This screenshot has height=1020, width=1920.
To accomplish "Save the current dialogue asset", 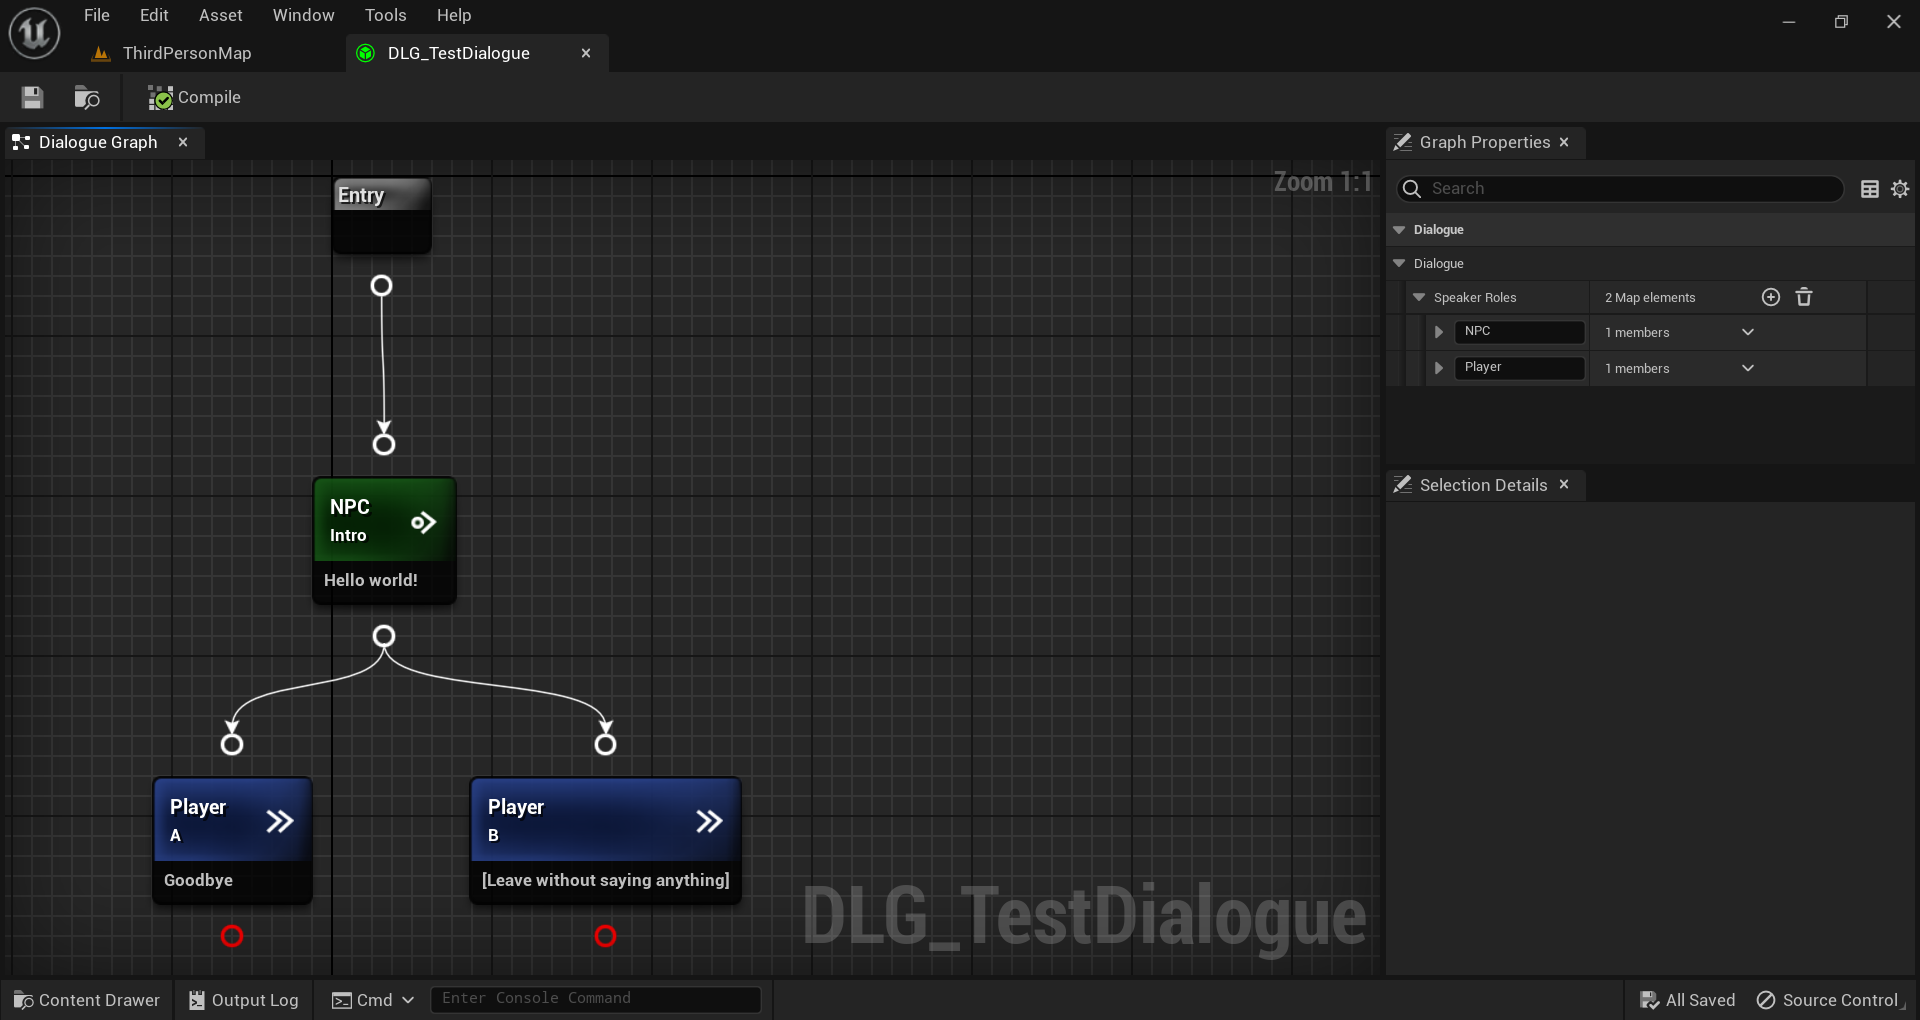I will click(32, 97).
